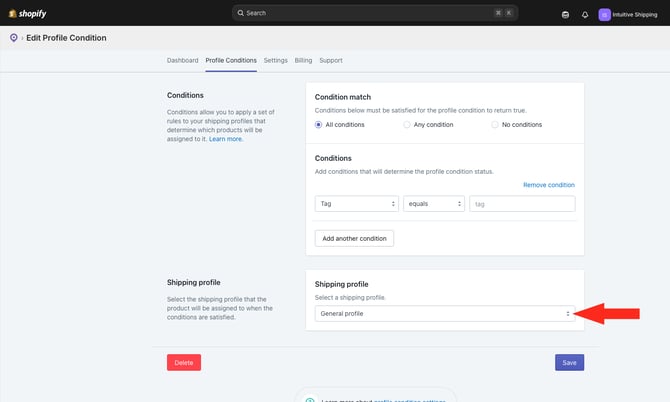Viewport: 670px width, 402px height.
Task: Click Remove condition link
Action: [x=549, y=185]
